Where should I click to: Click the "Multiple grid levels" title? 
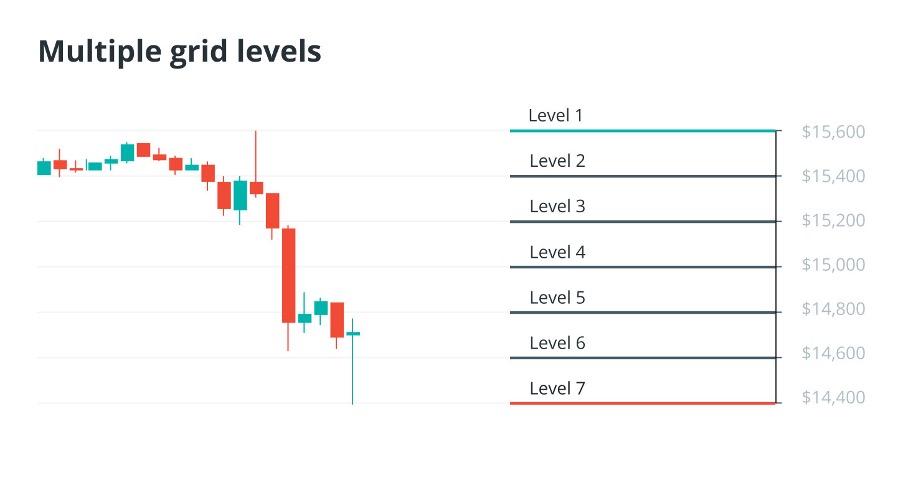[179, 51]
